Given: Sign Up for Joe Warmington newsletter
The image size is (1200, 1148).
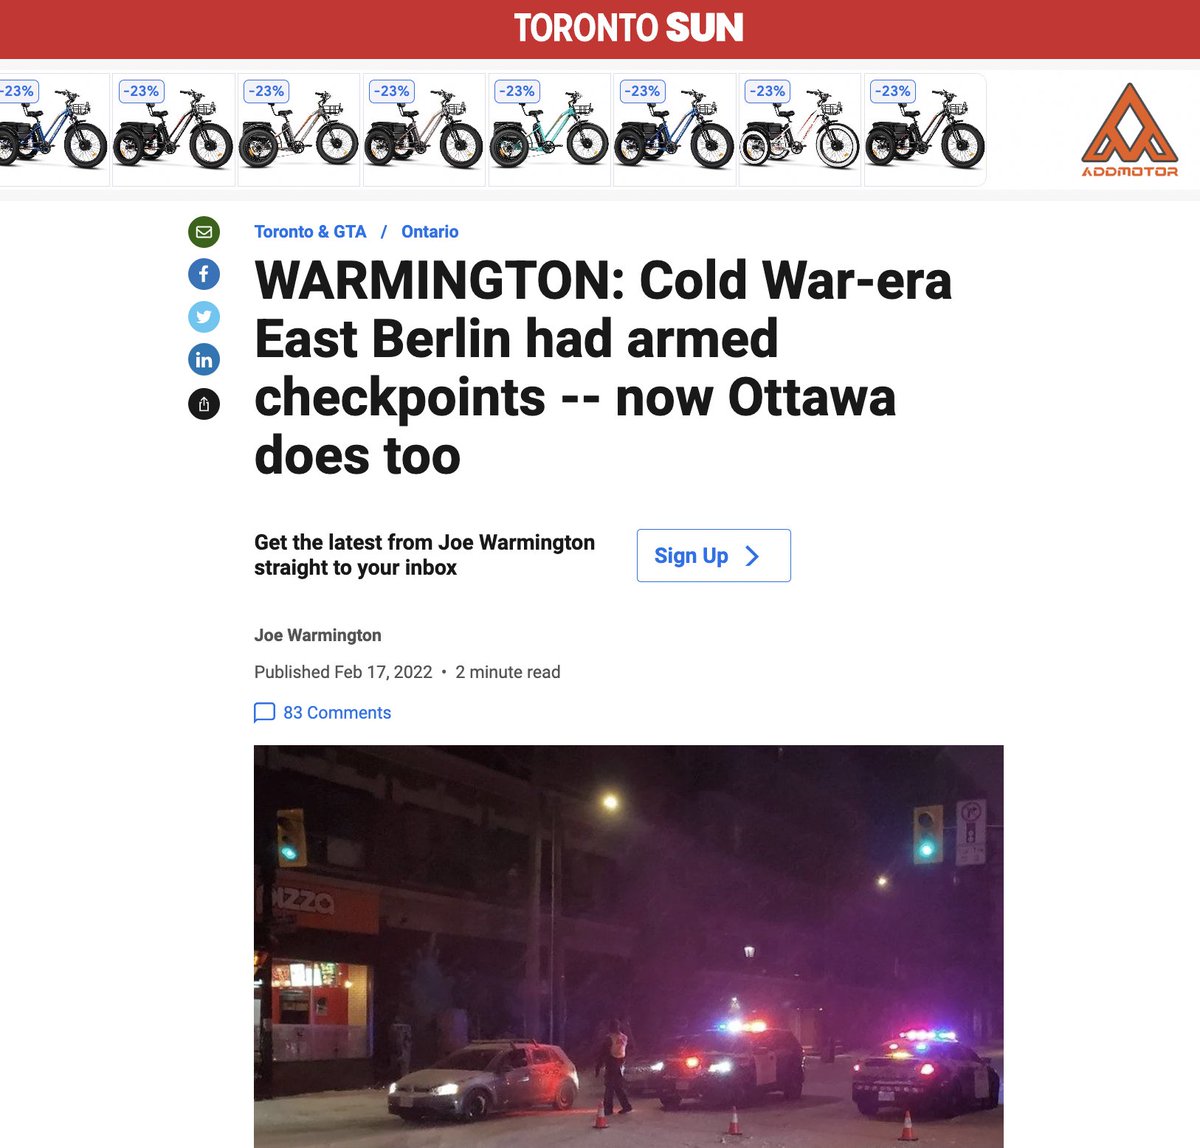Looking at the screenshot, I should click(x=714, y=556).
